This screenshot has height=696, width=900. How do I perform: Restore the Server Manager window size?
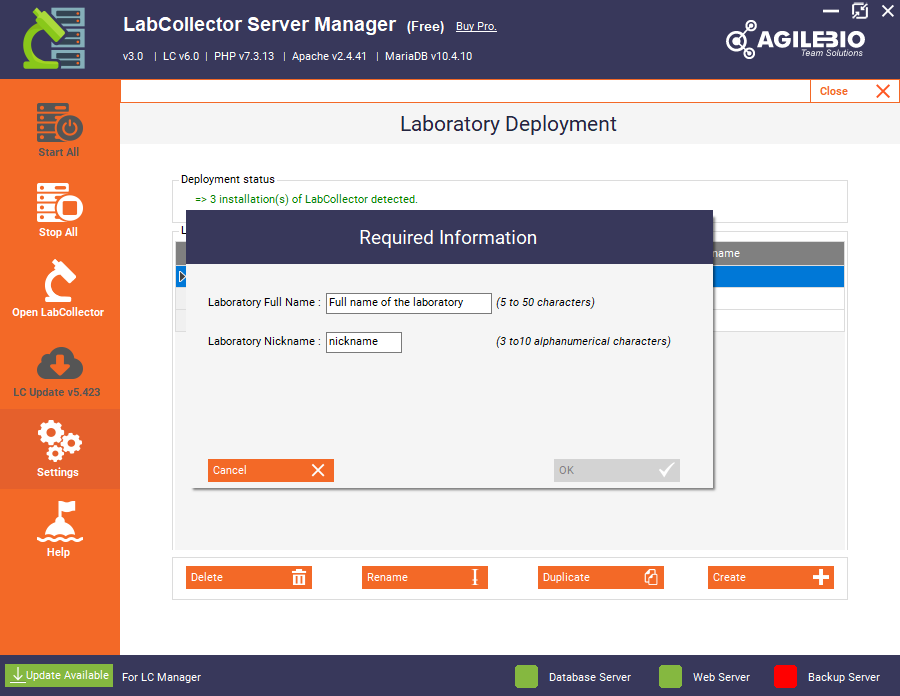click(860, 11)
